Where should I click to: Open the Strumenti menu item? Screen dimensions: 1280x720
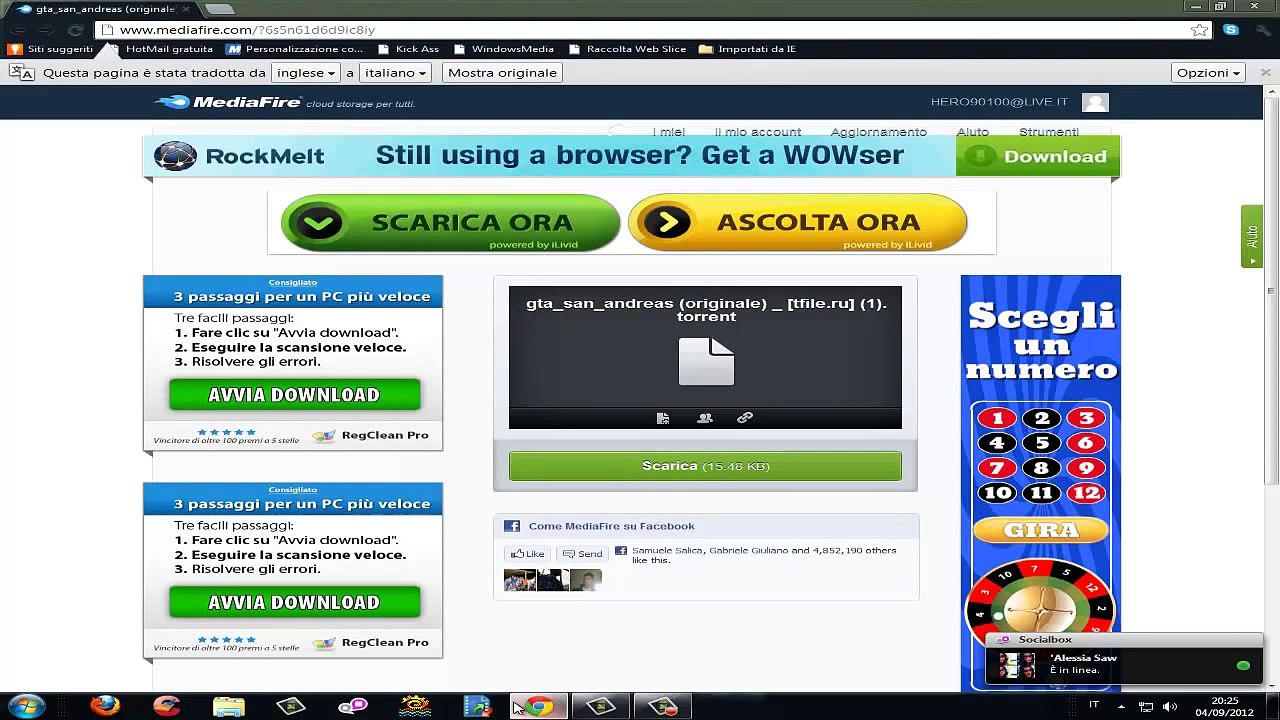tap(1049, 132)
